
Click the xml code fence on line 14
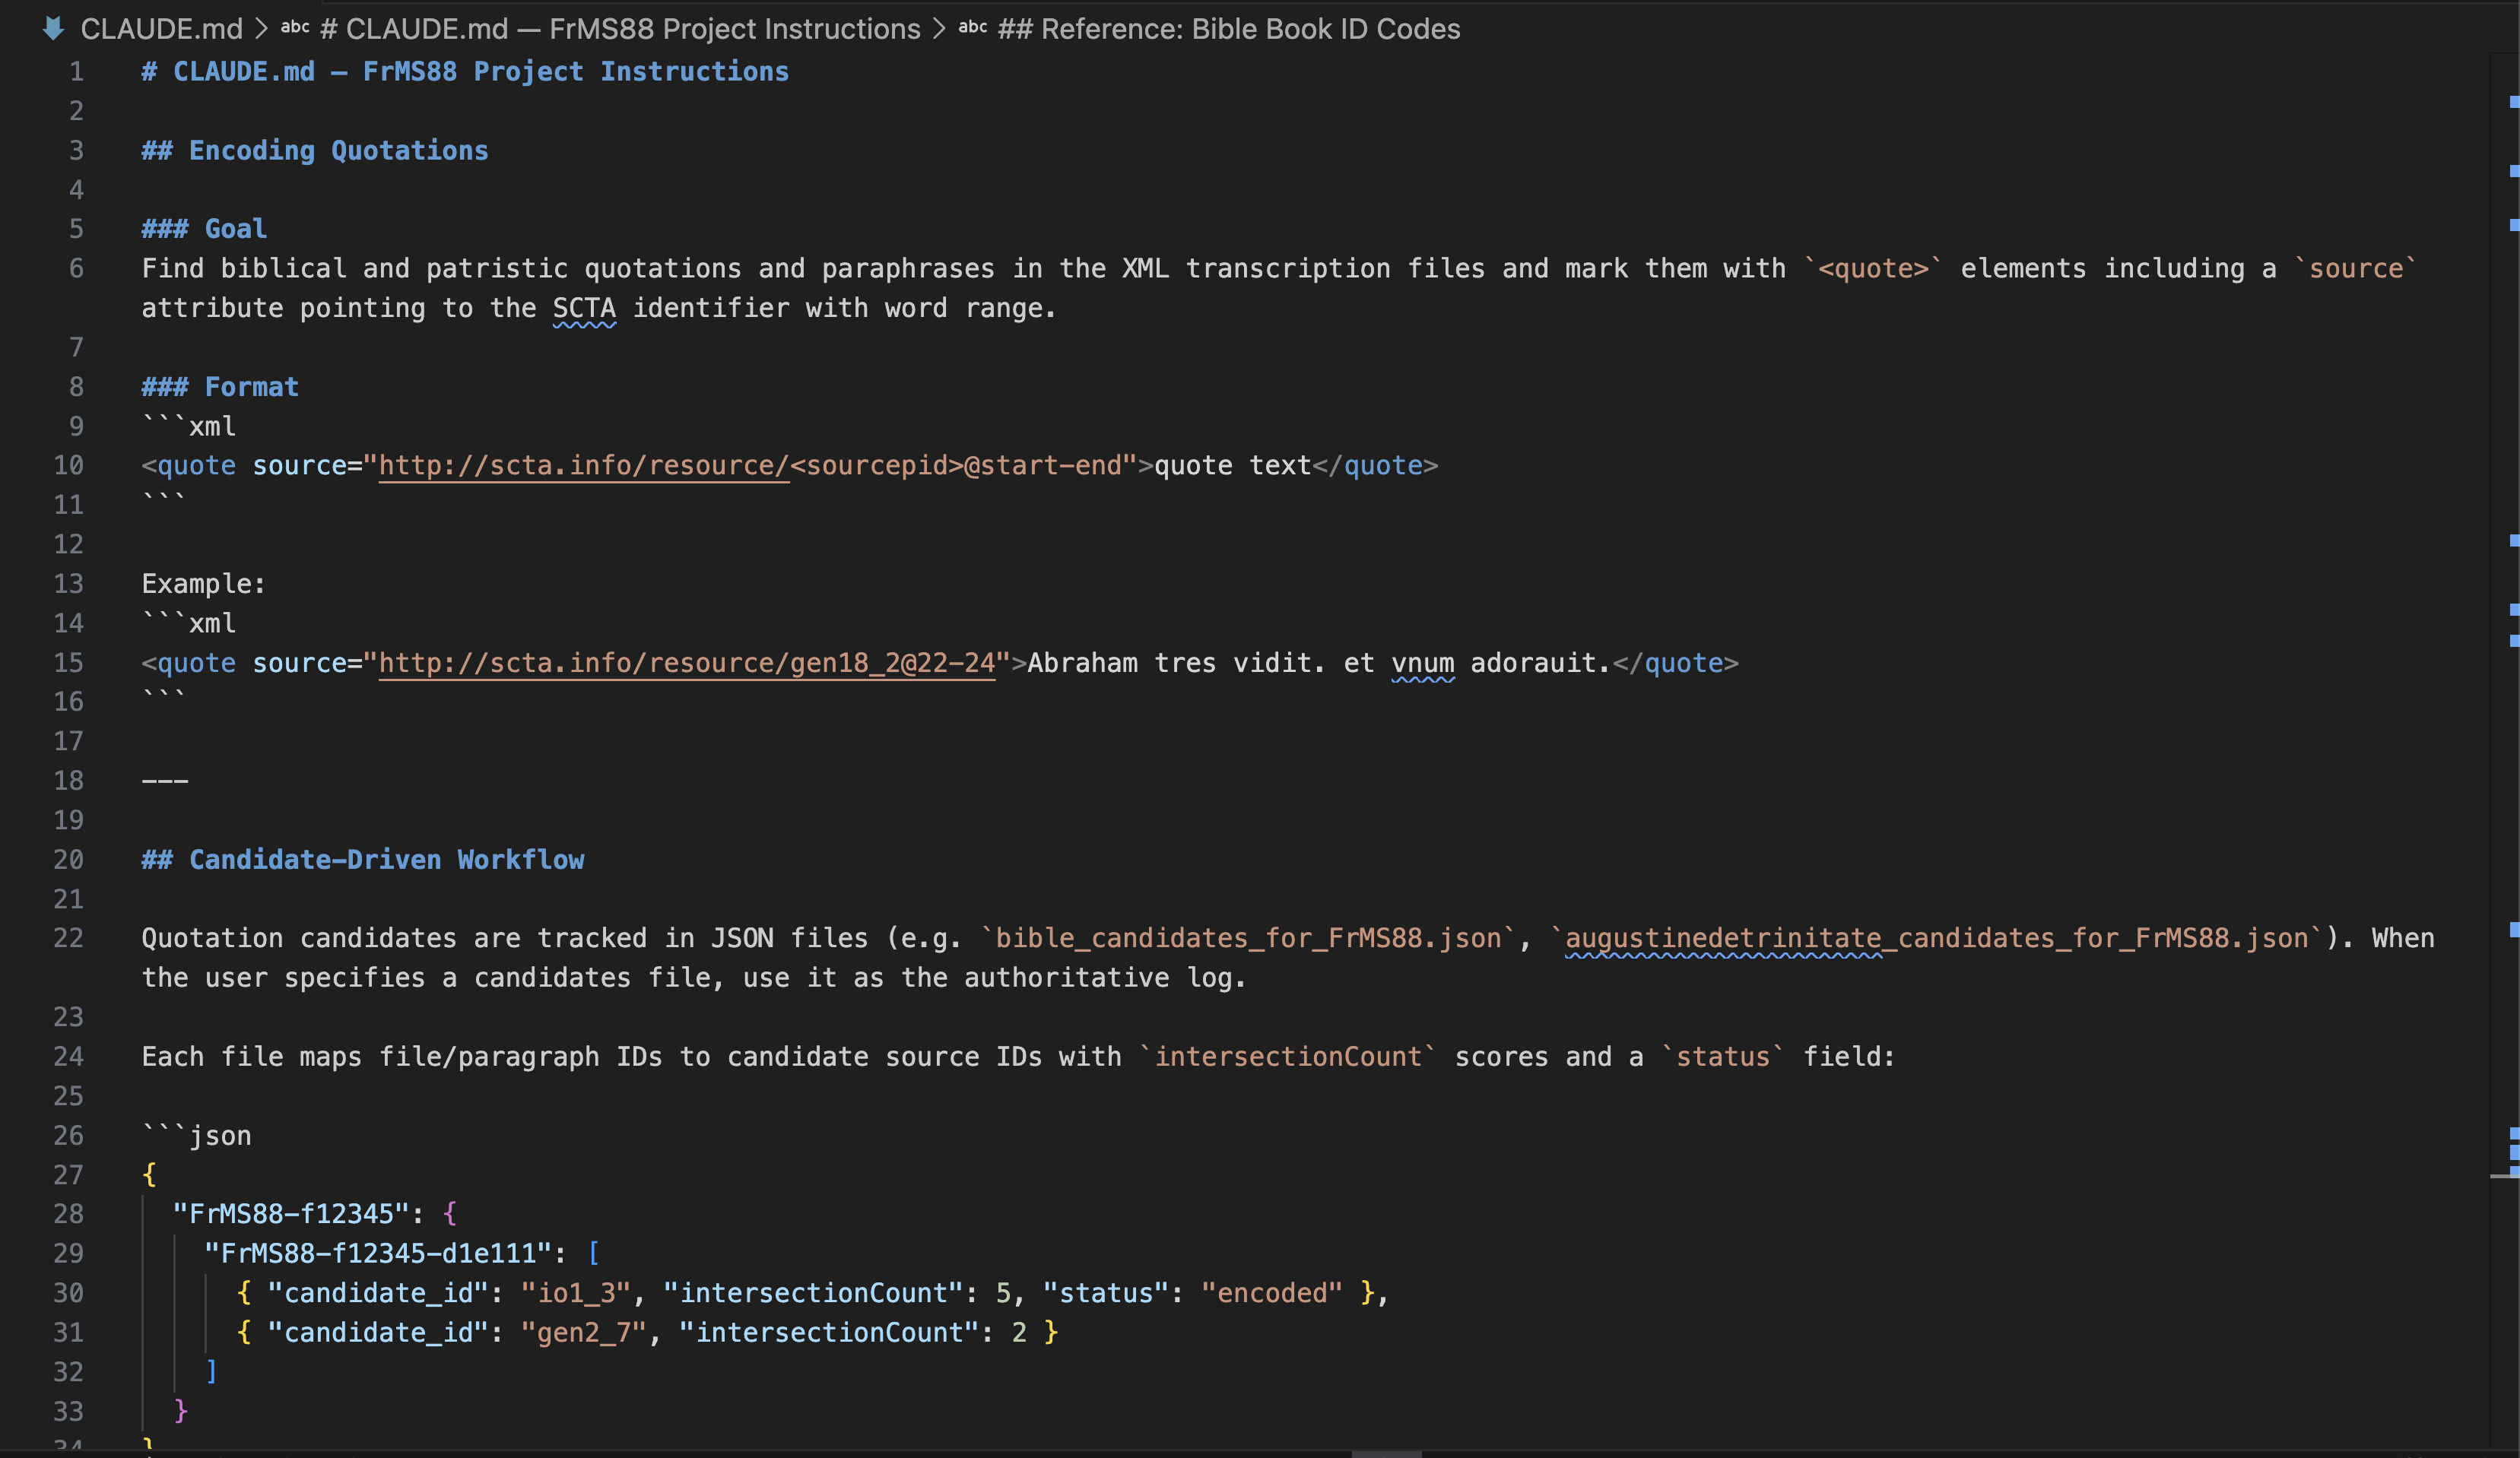[189, 623]
